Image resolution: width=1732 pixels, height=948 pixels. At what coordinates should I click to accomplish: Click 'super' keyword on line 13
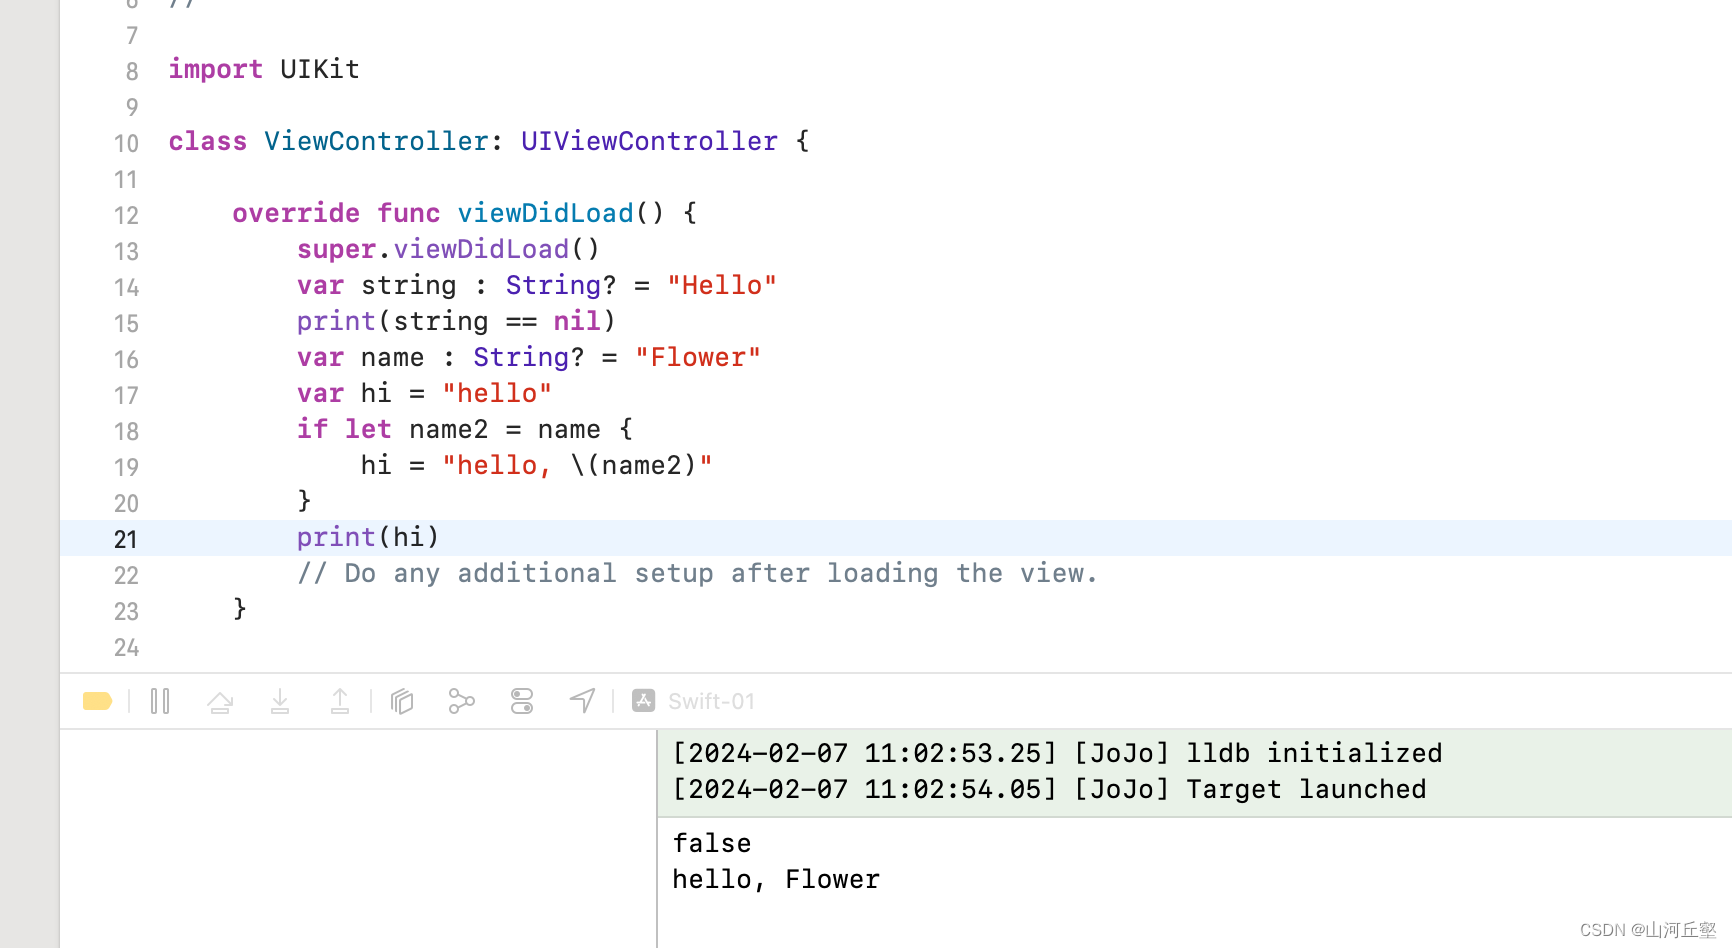[336, 249]
